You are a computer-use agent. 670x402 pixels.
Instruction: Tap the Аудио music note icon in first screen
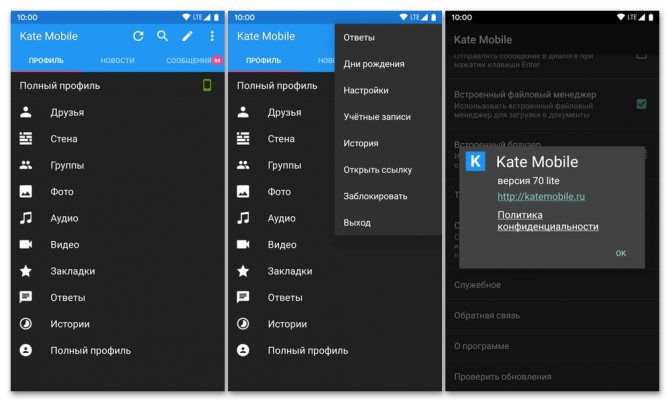click(x=26, y=218)
